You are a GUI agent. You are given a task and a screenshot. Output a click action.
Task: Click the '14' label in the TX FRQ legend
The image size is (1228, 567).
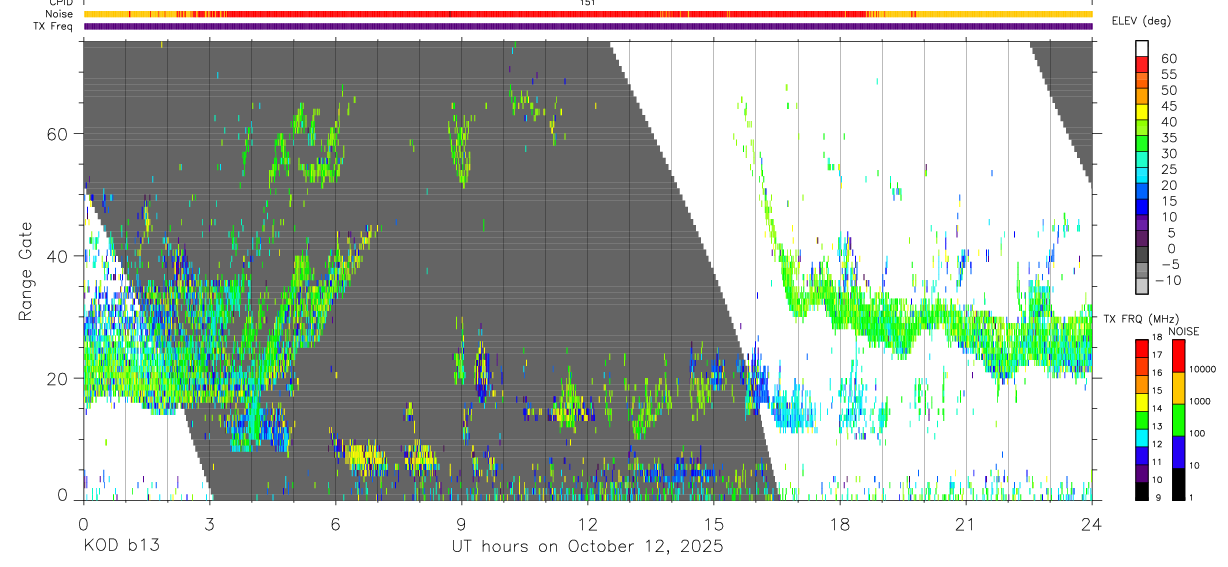tap(1157, 409)
